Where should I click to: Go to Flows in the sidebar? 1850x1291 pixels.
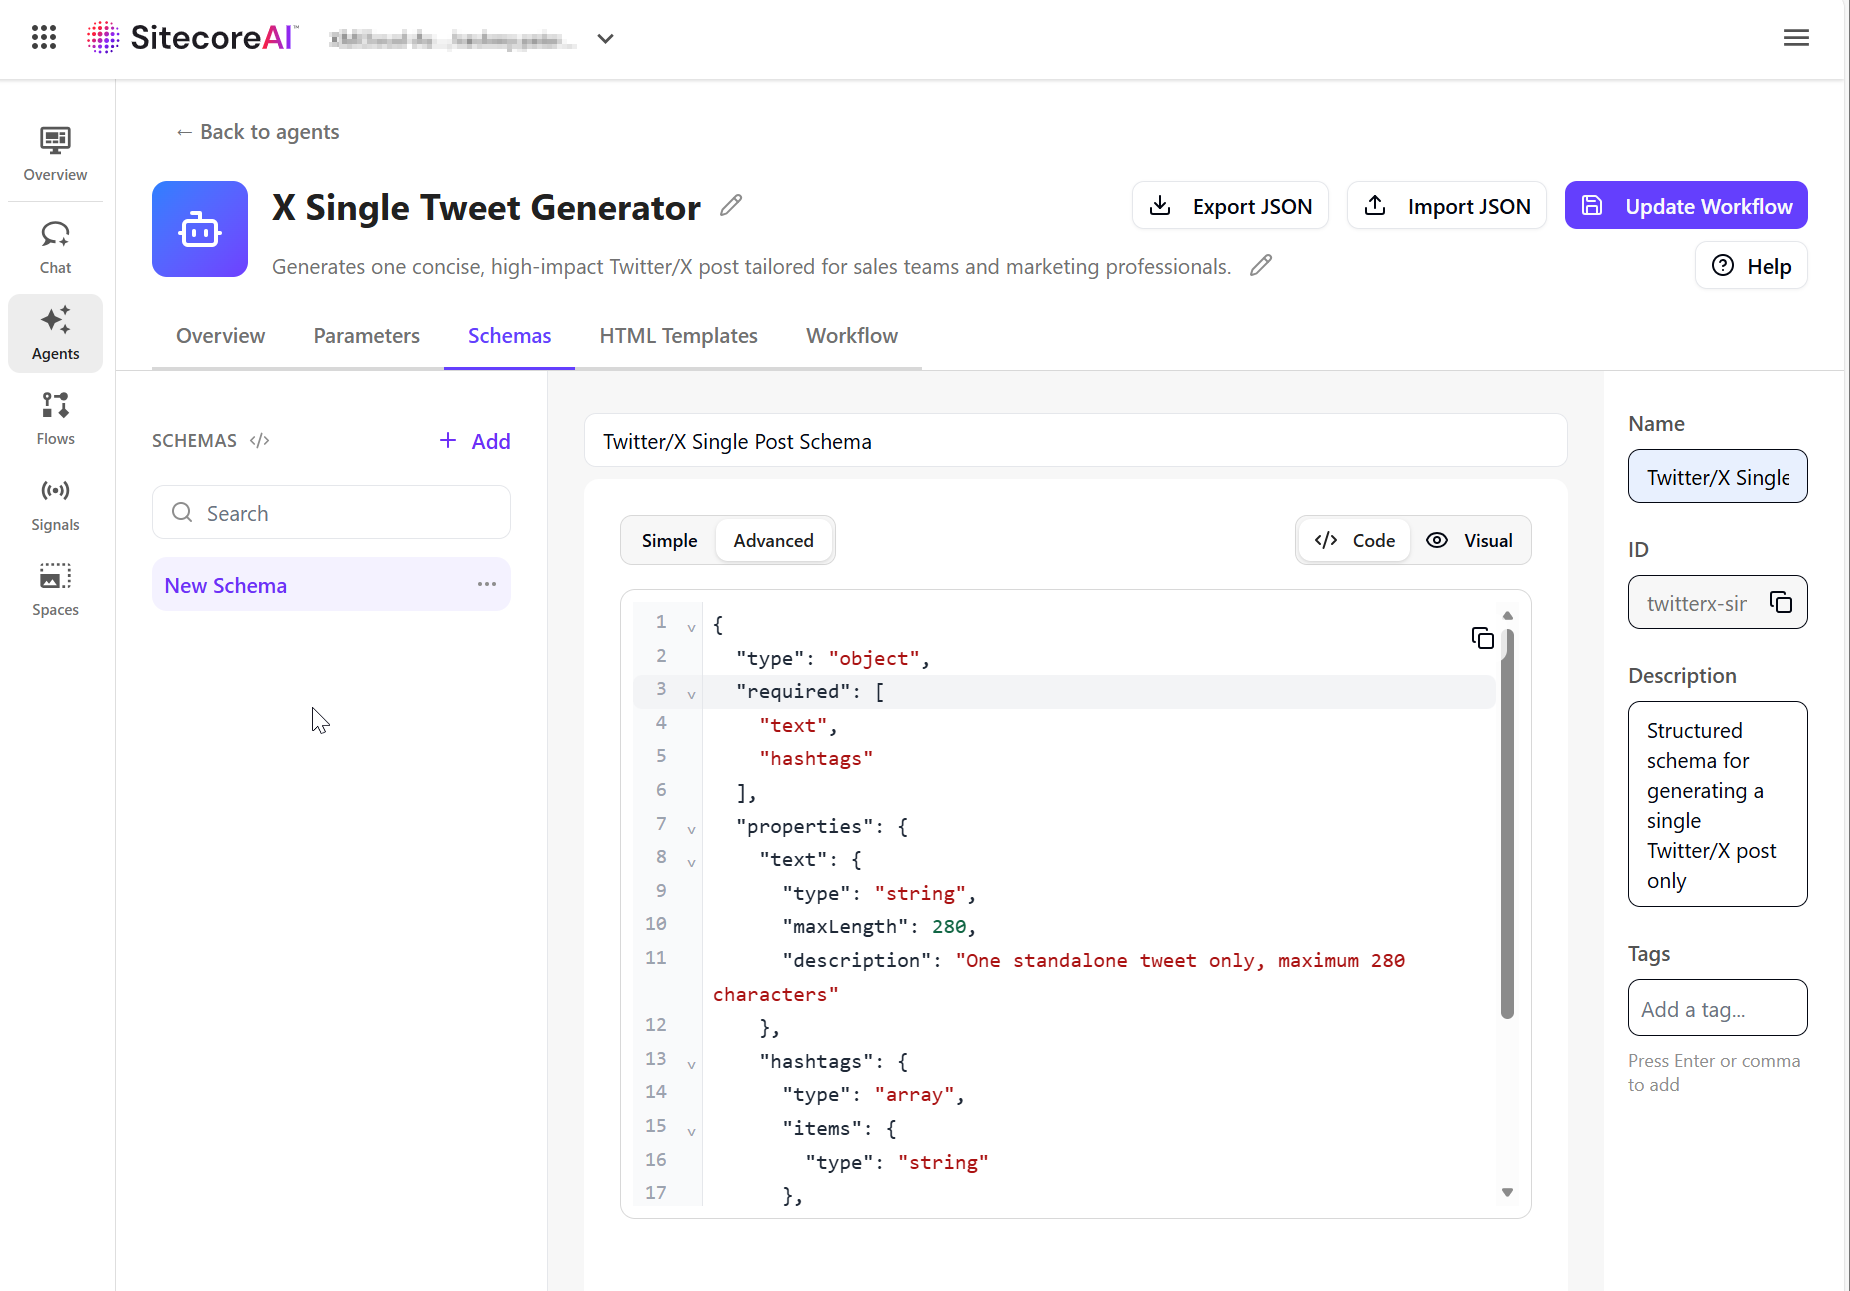point(55,418)
